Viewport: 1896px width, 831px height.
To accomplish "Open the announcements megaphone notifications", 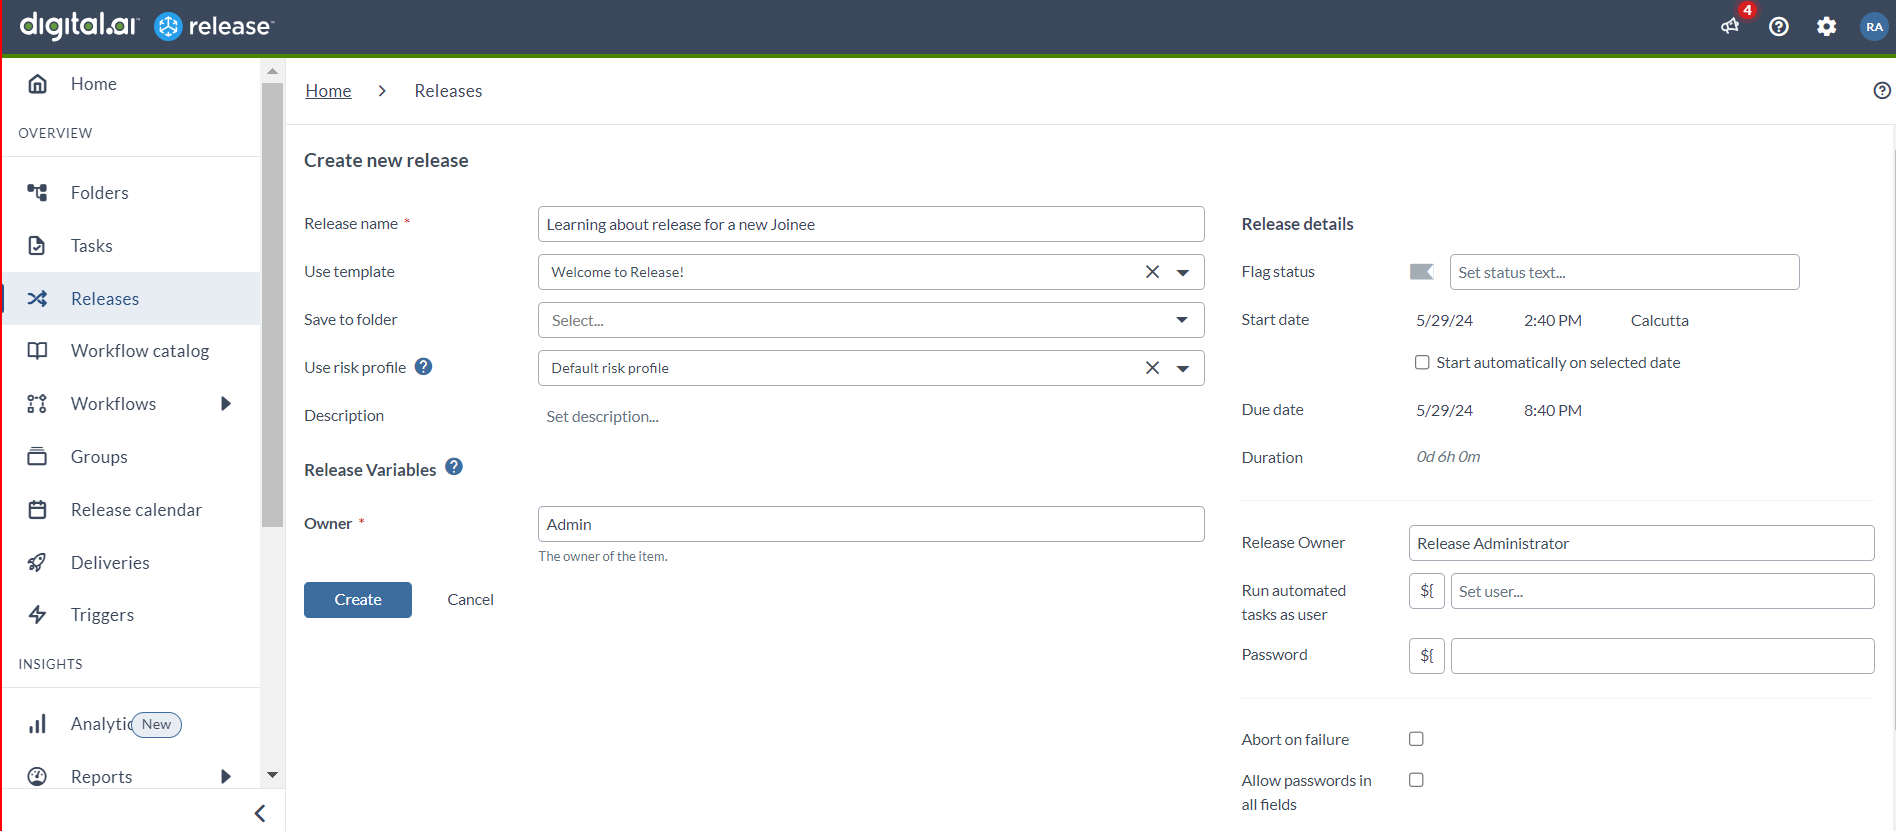I will coord(1730,27).
